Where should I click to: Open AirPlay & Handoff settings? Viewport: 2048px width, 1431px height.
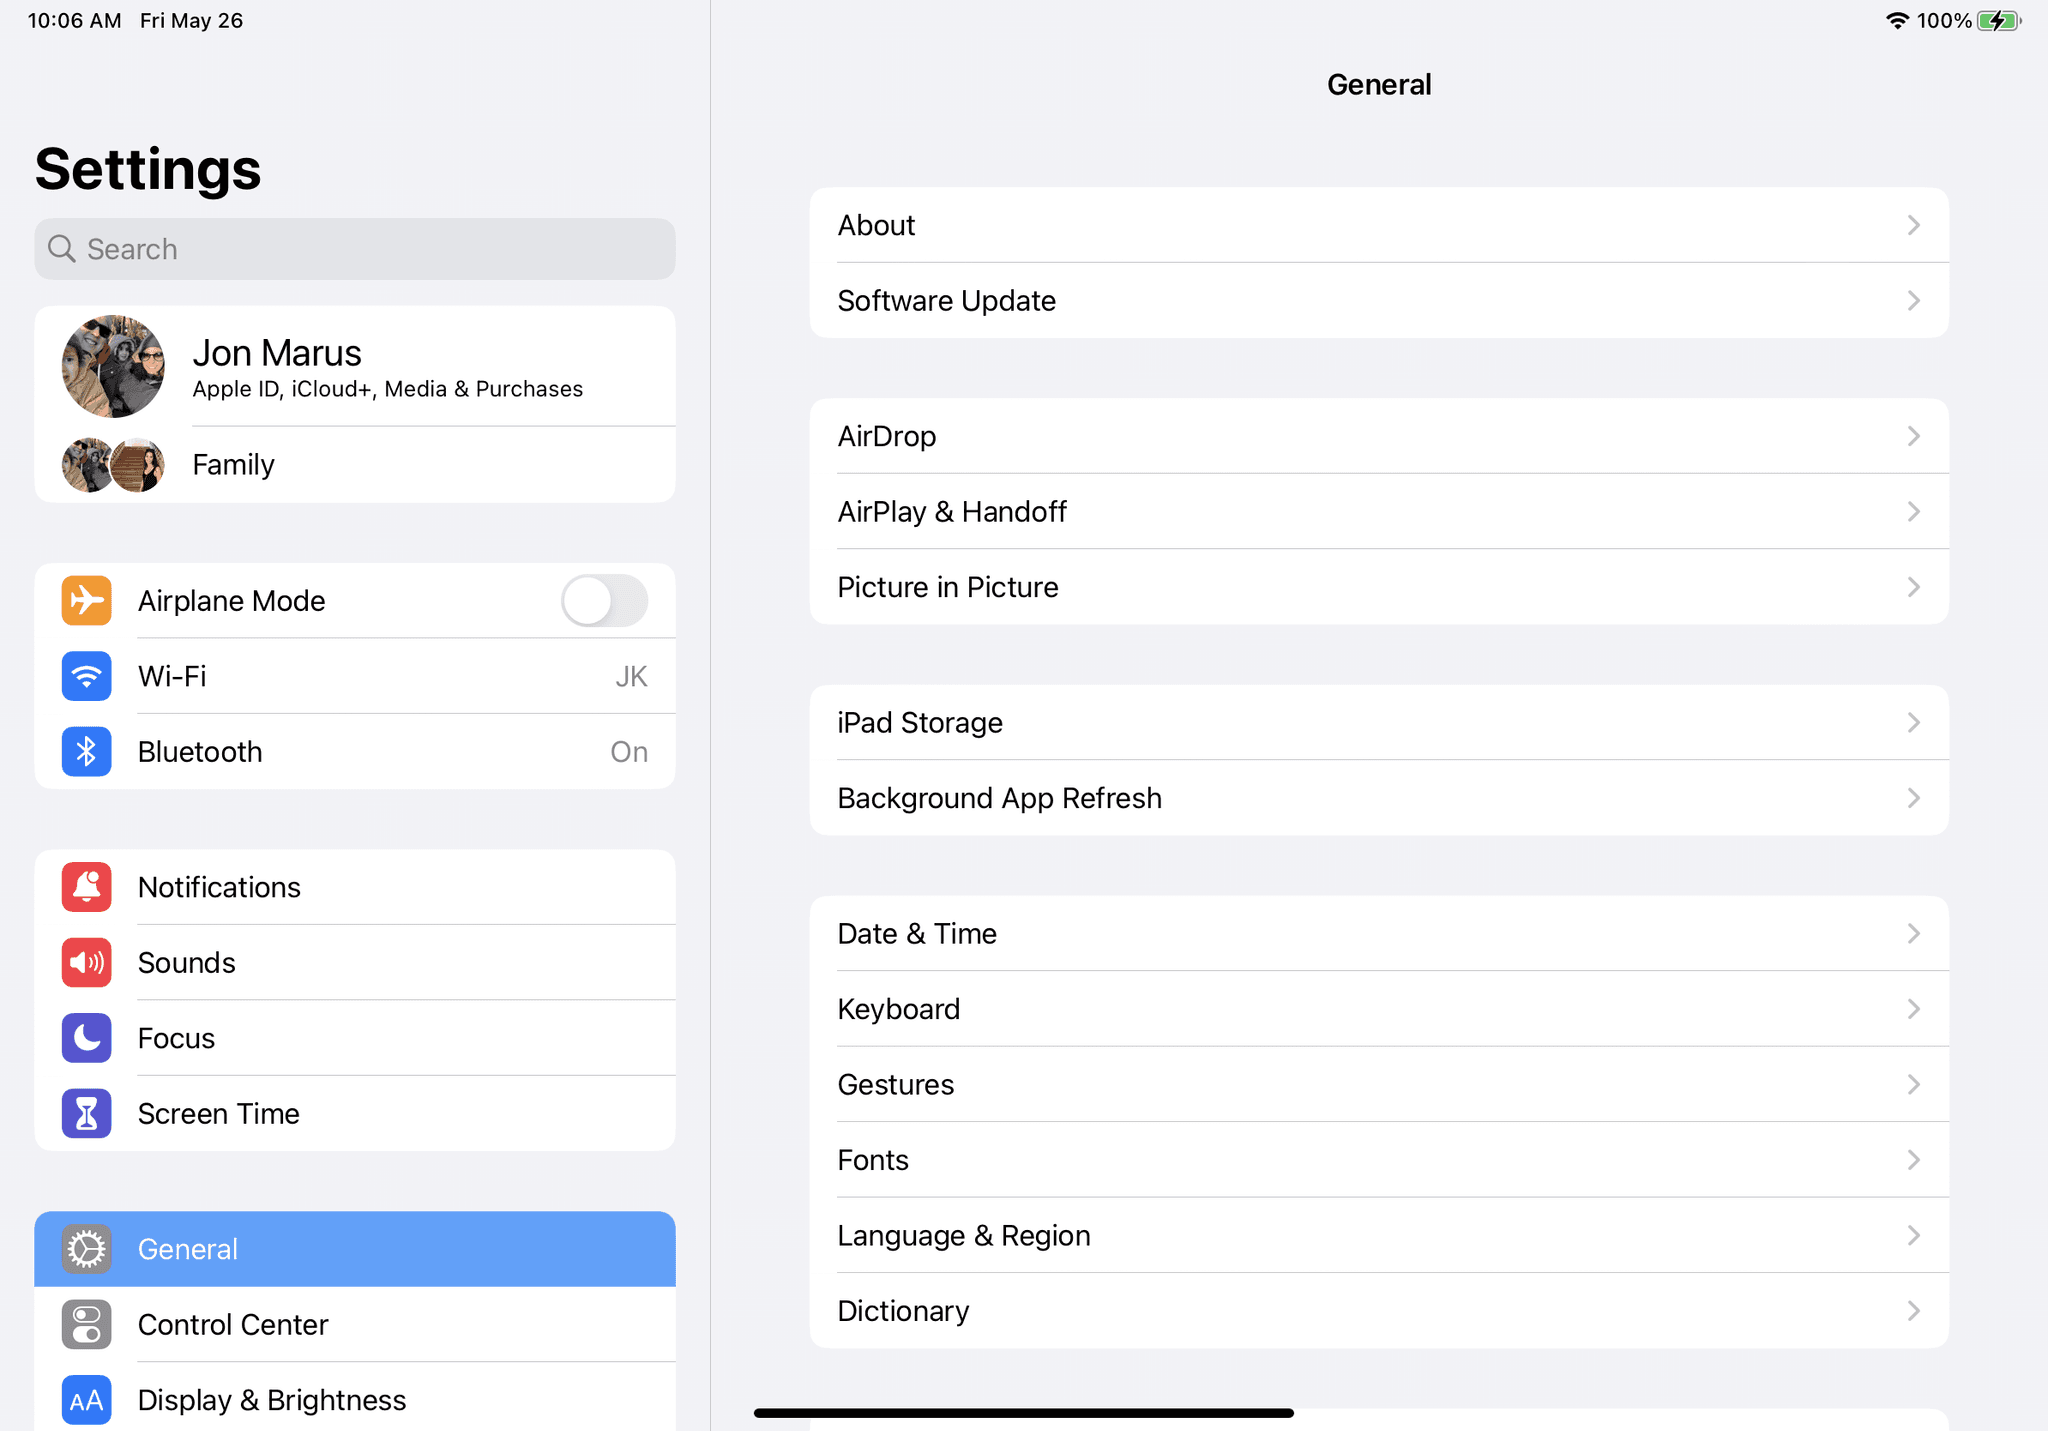click(x=1379, y=511)
